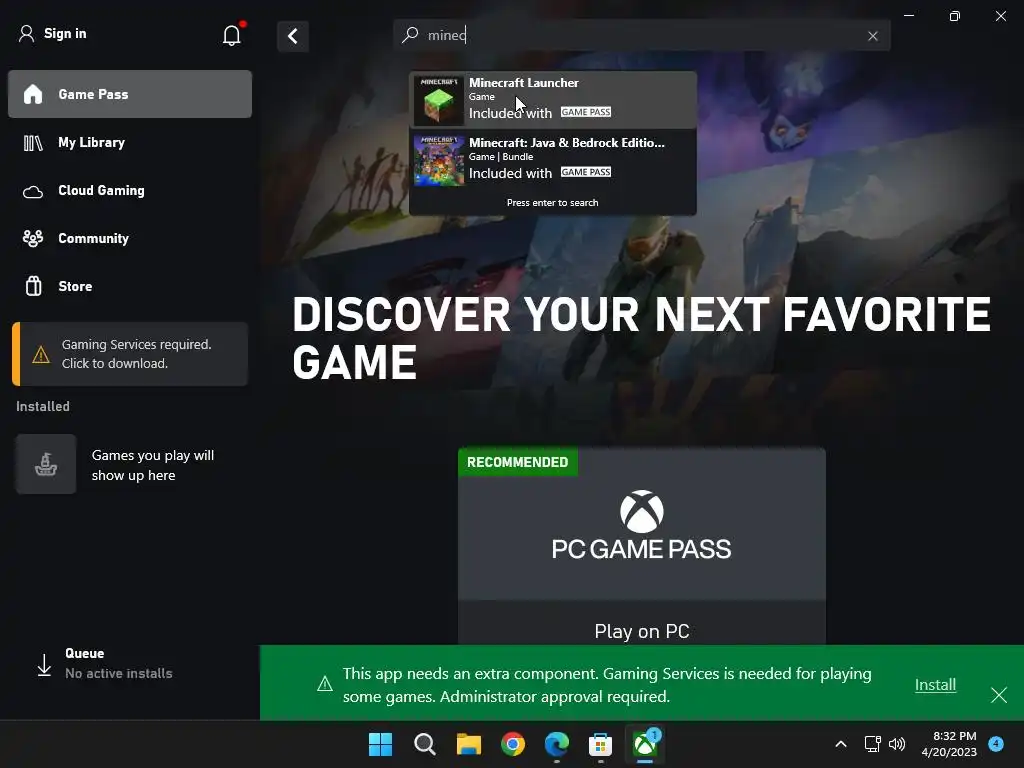The width and height of the screenshot is (1024, 768).
Task: Open the recommended PC Game Pass card
Action: tap(642, 547)
